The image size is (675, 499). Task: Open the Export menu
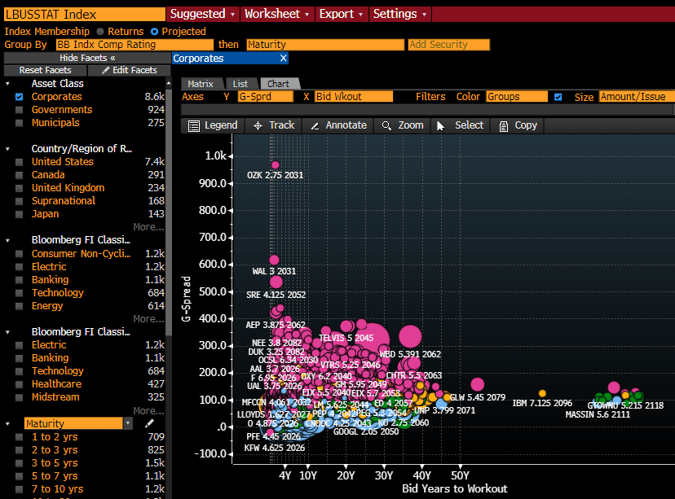point(341,14)
